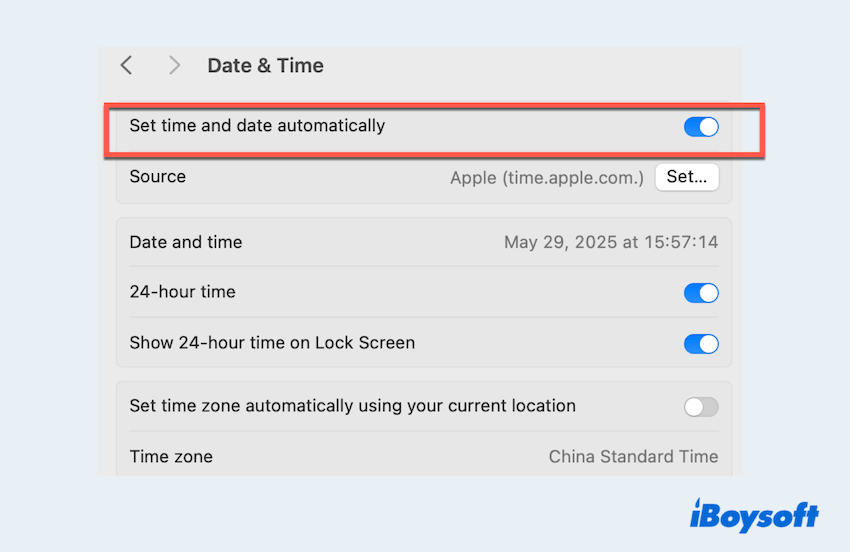Enable automatic time zone by location switch
This screenshot has height=552, width=850.
pyautogui.click(x=701, y=407)
